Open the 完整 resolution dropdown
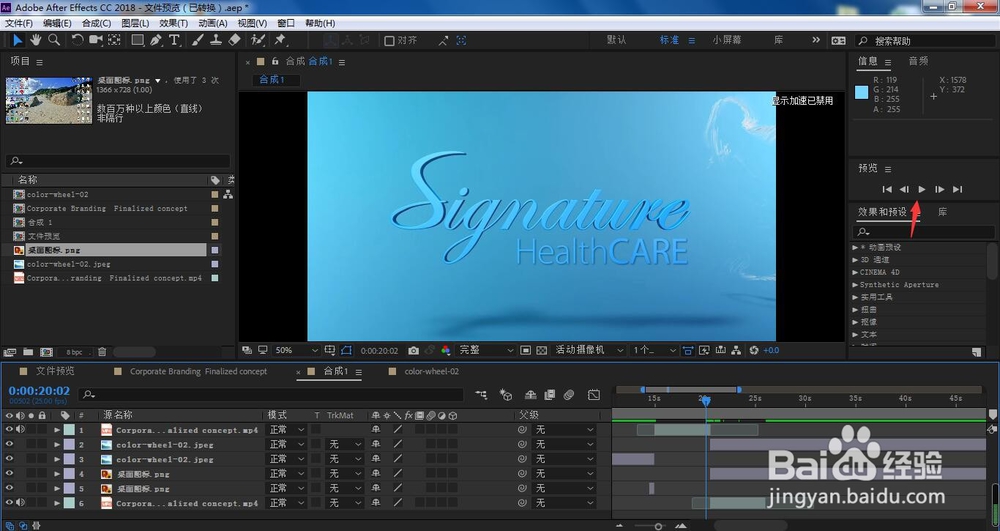Image resolution: width=1000 pixels, height=531 pixels. pyautogui.click(x=486, y=351)
